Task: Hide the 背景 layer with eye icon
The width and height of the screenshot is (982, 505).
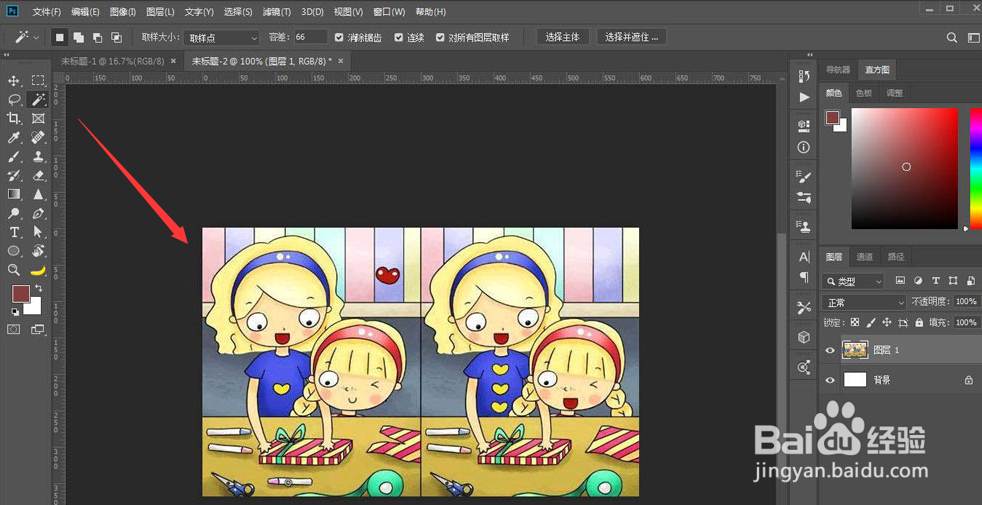Action: coord(830,380)
